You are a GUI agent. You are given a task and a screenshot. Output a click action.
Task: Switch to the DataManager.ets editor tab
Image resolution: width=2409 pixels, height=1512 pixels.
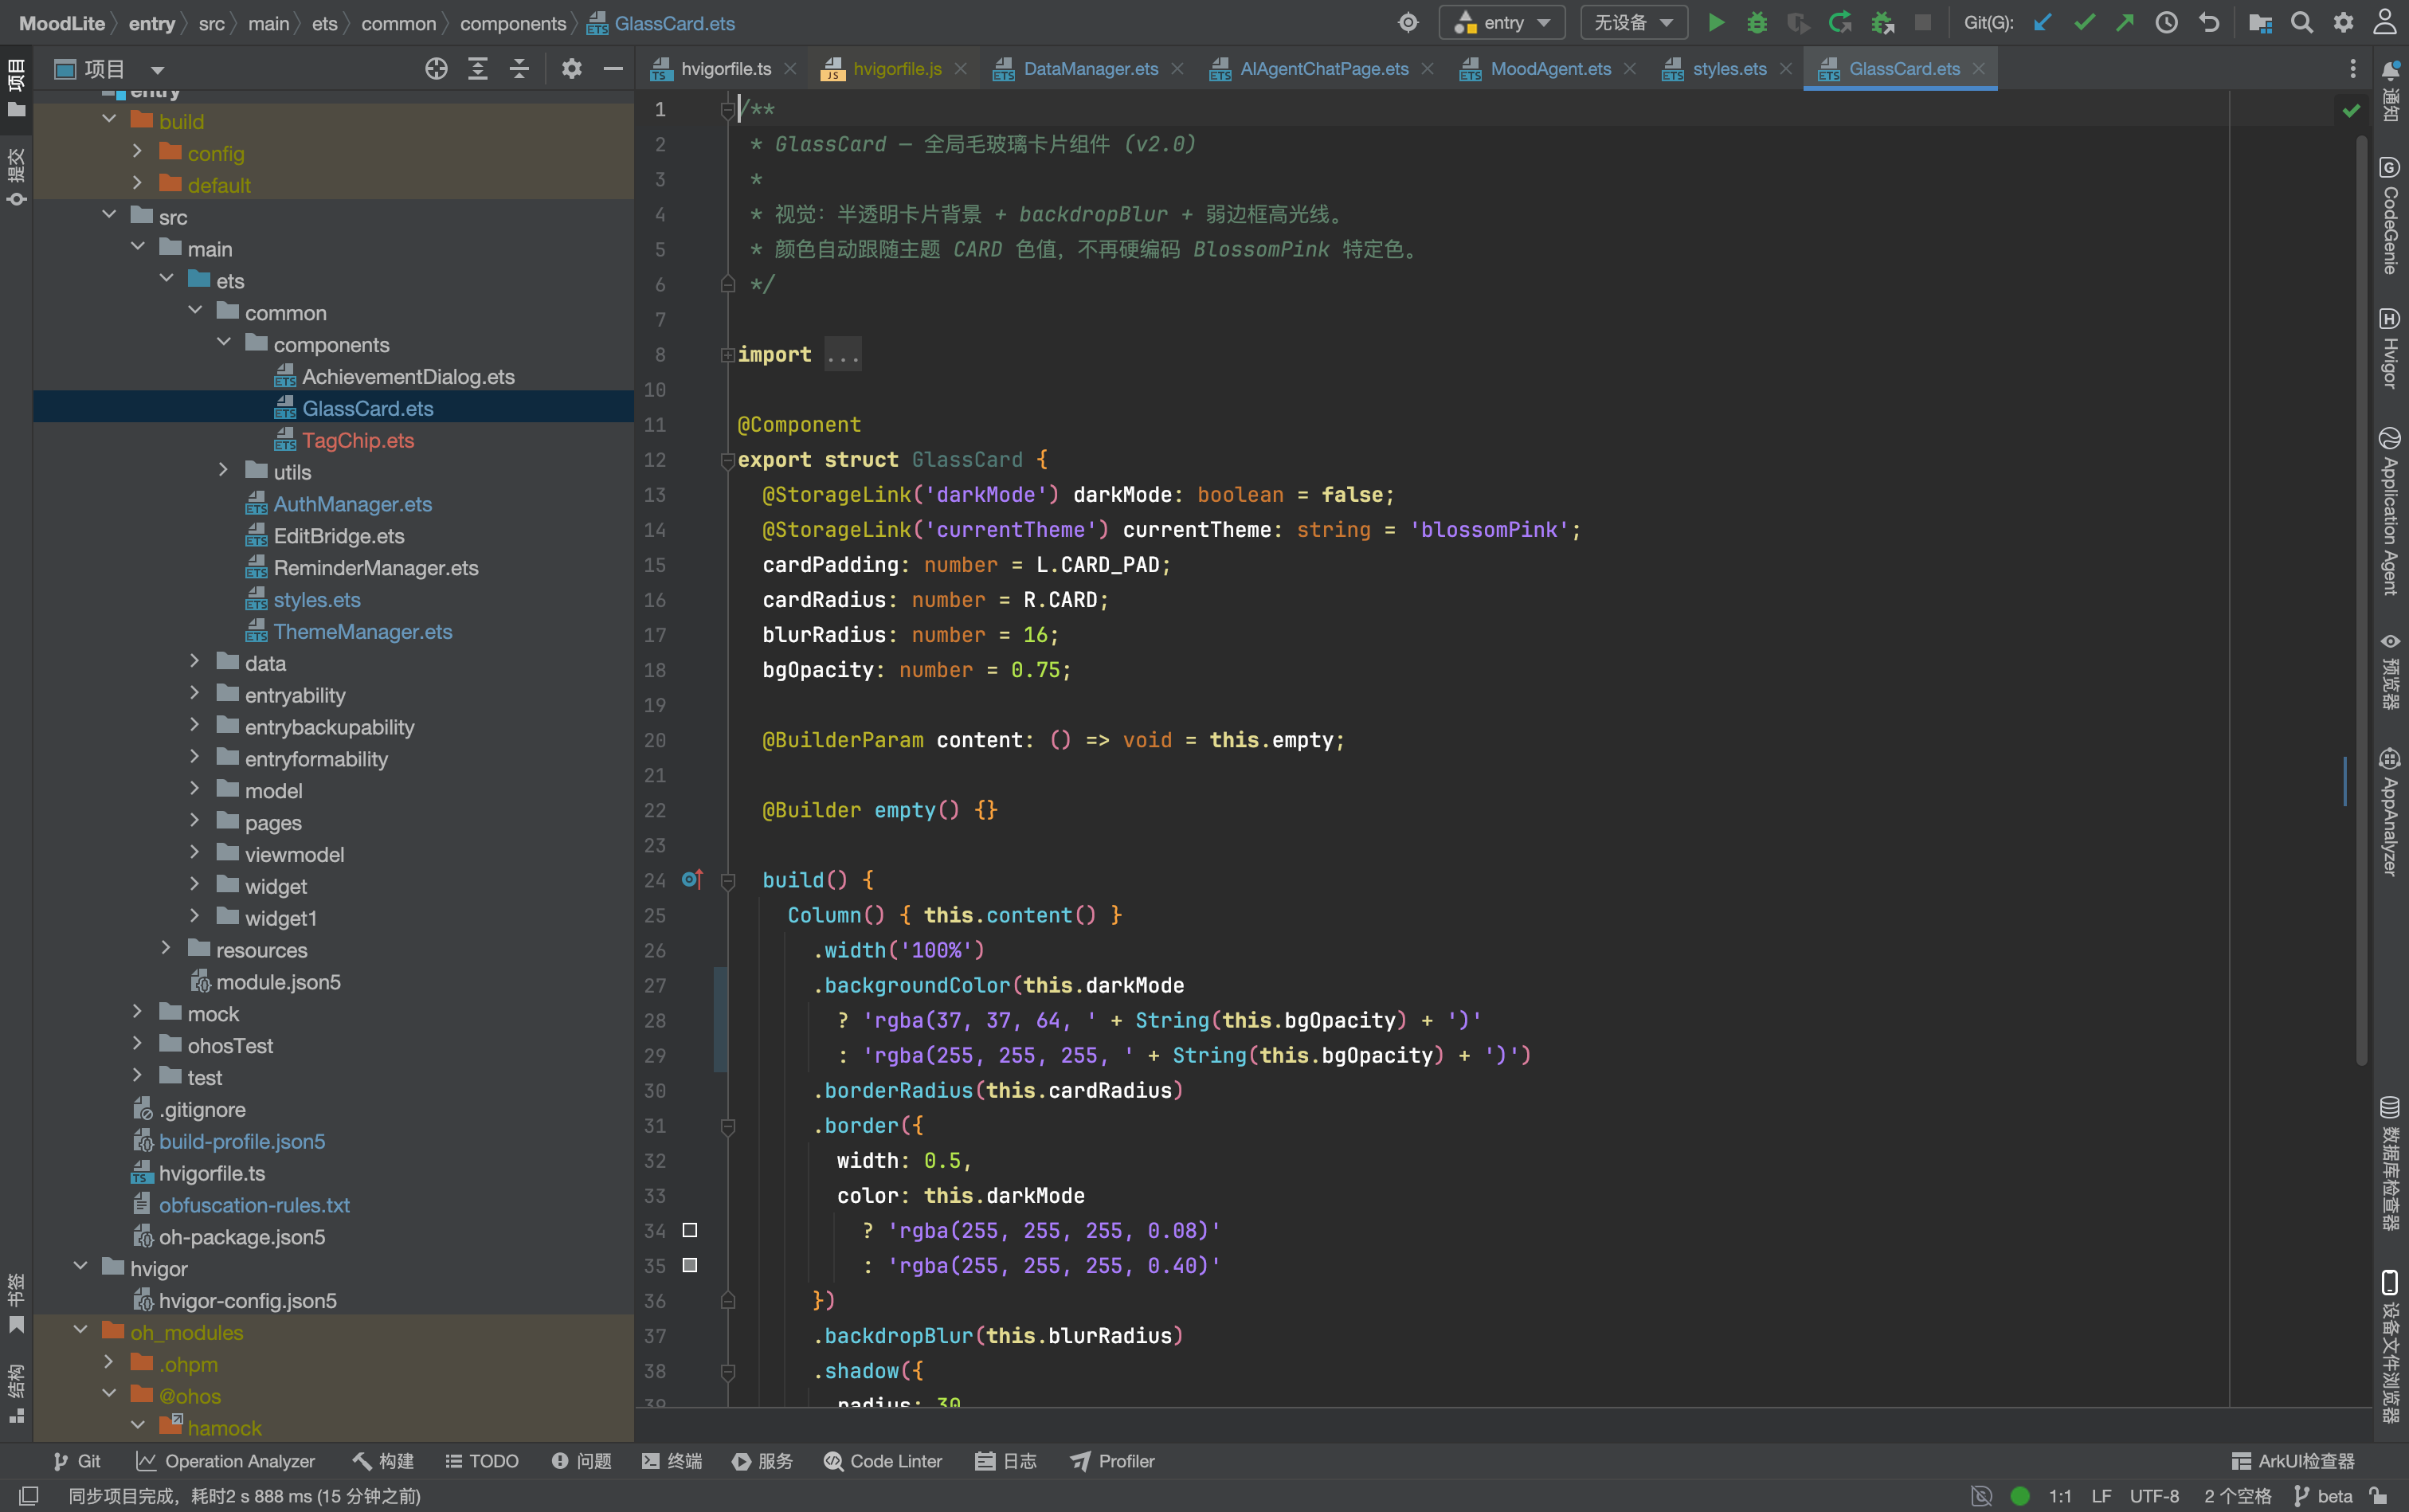point(1089,69)
